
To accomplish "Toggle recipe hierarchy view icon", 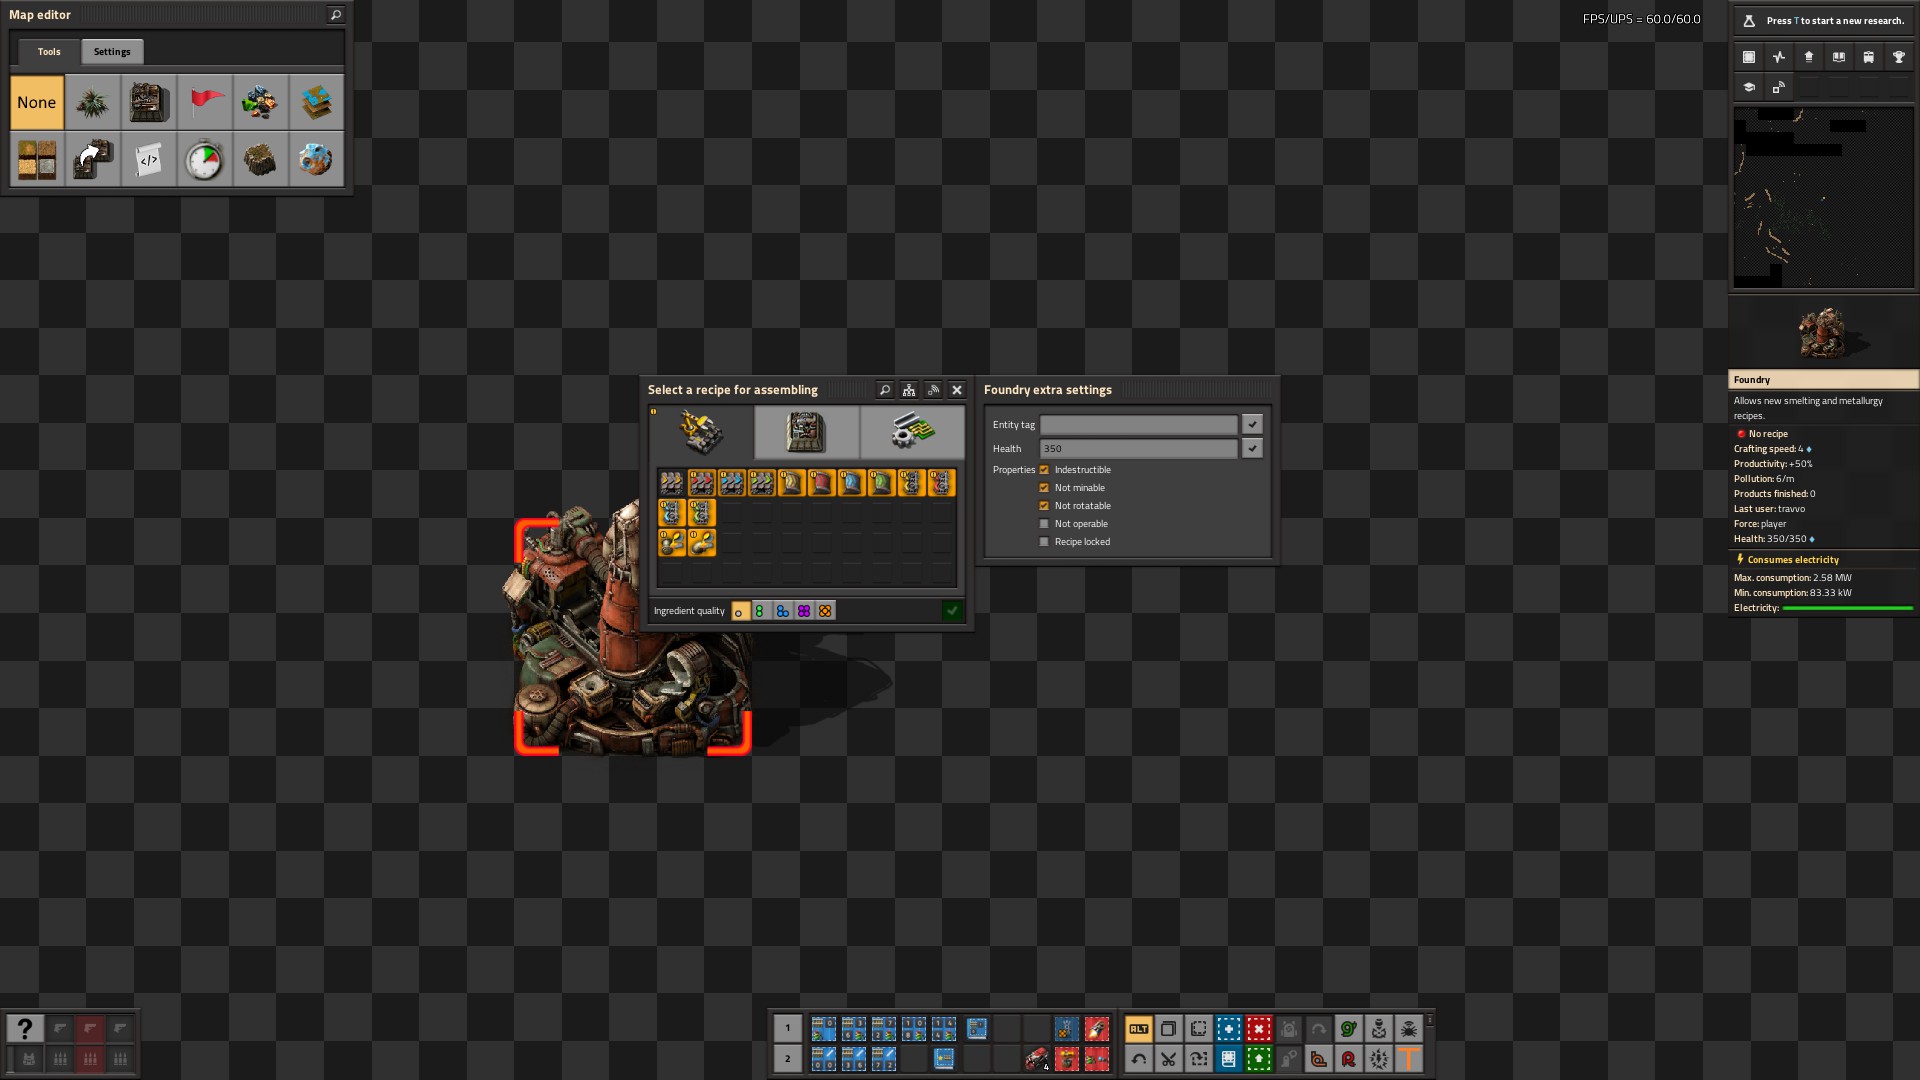I will pyautogui.click(x=909, y=390).
